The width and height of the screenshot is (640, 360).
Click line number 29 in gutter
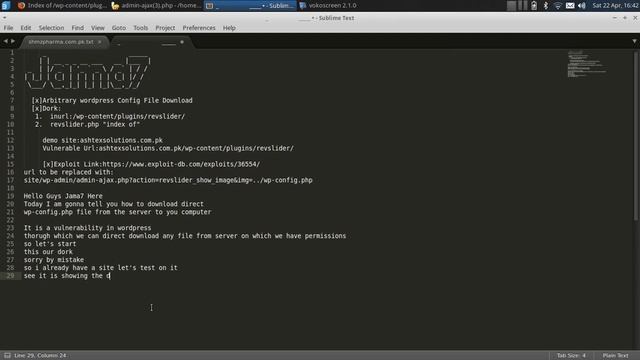coord(10,276)
